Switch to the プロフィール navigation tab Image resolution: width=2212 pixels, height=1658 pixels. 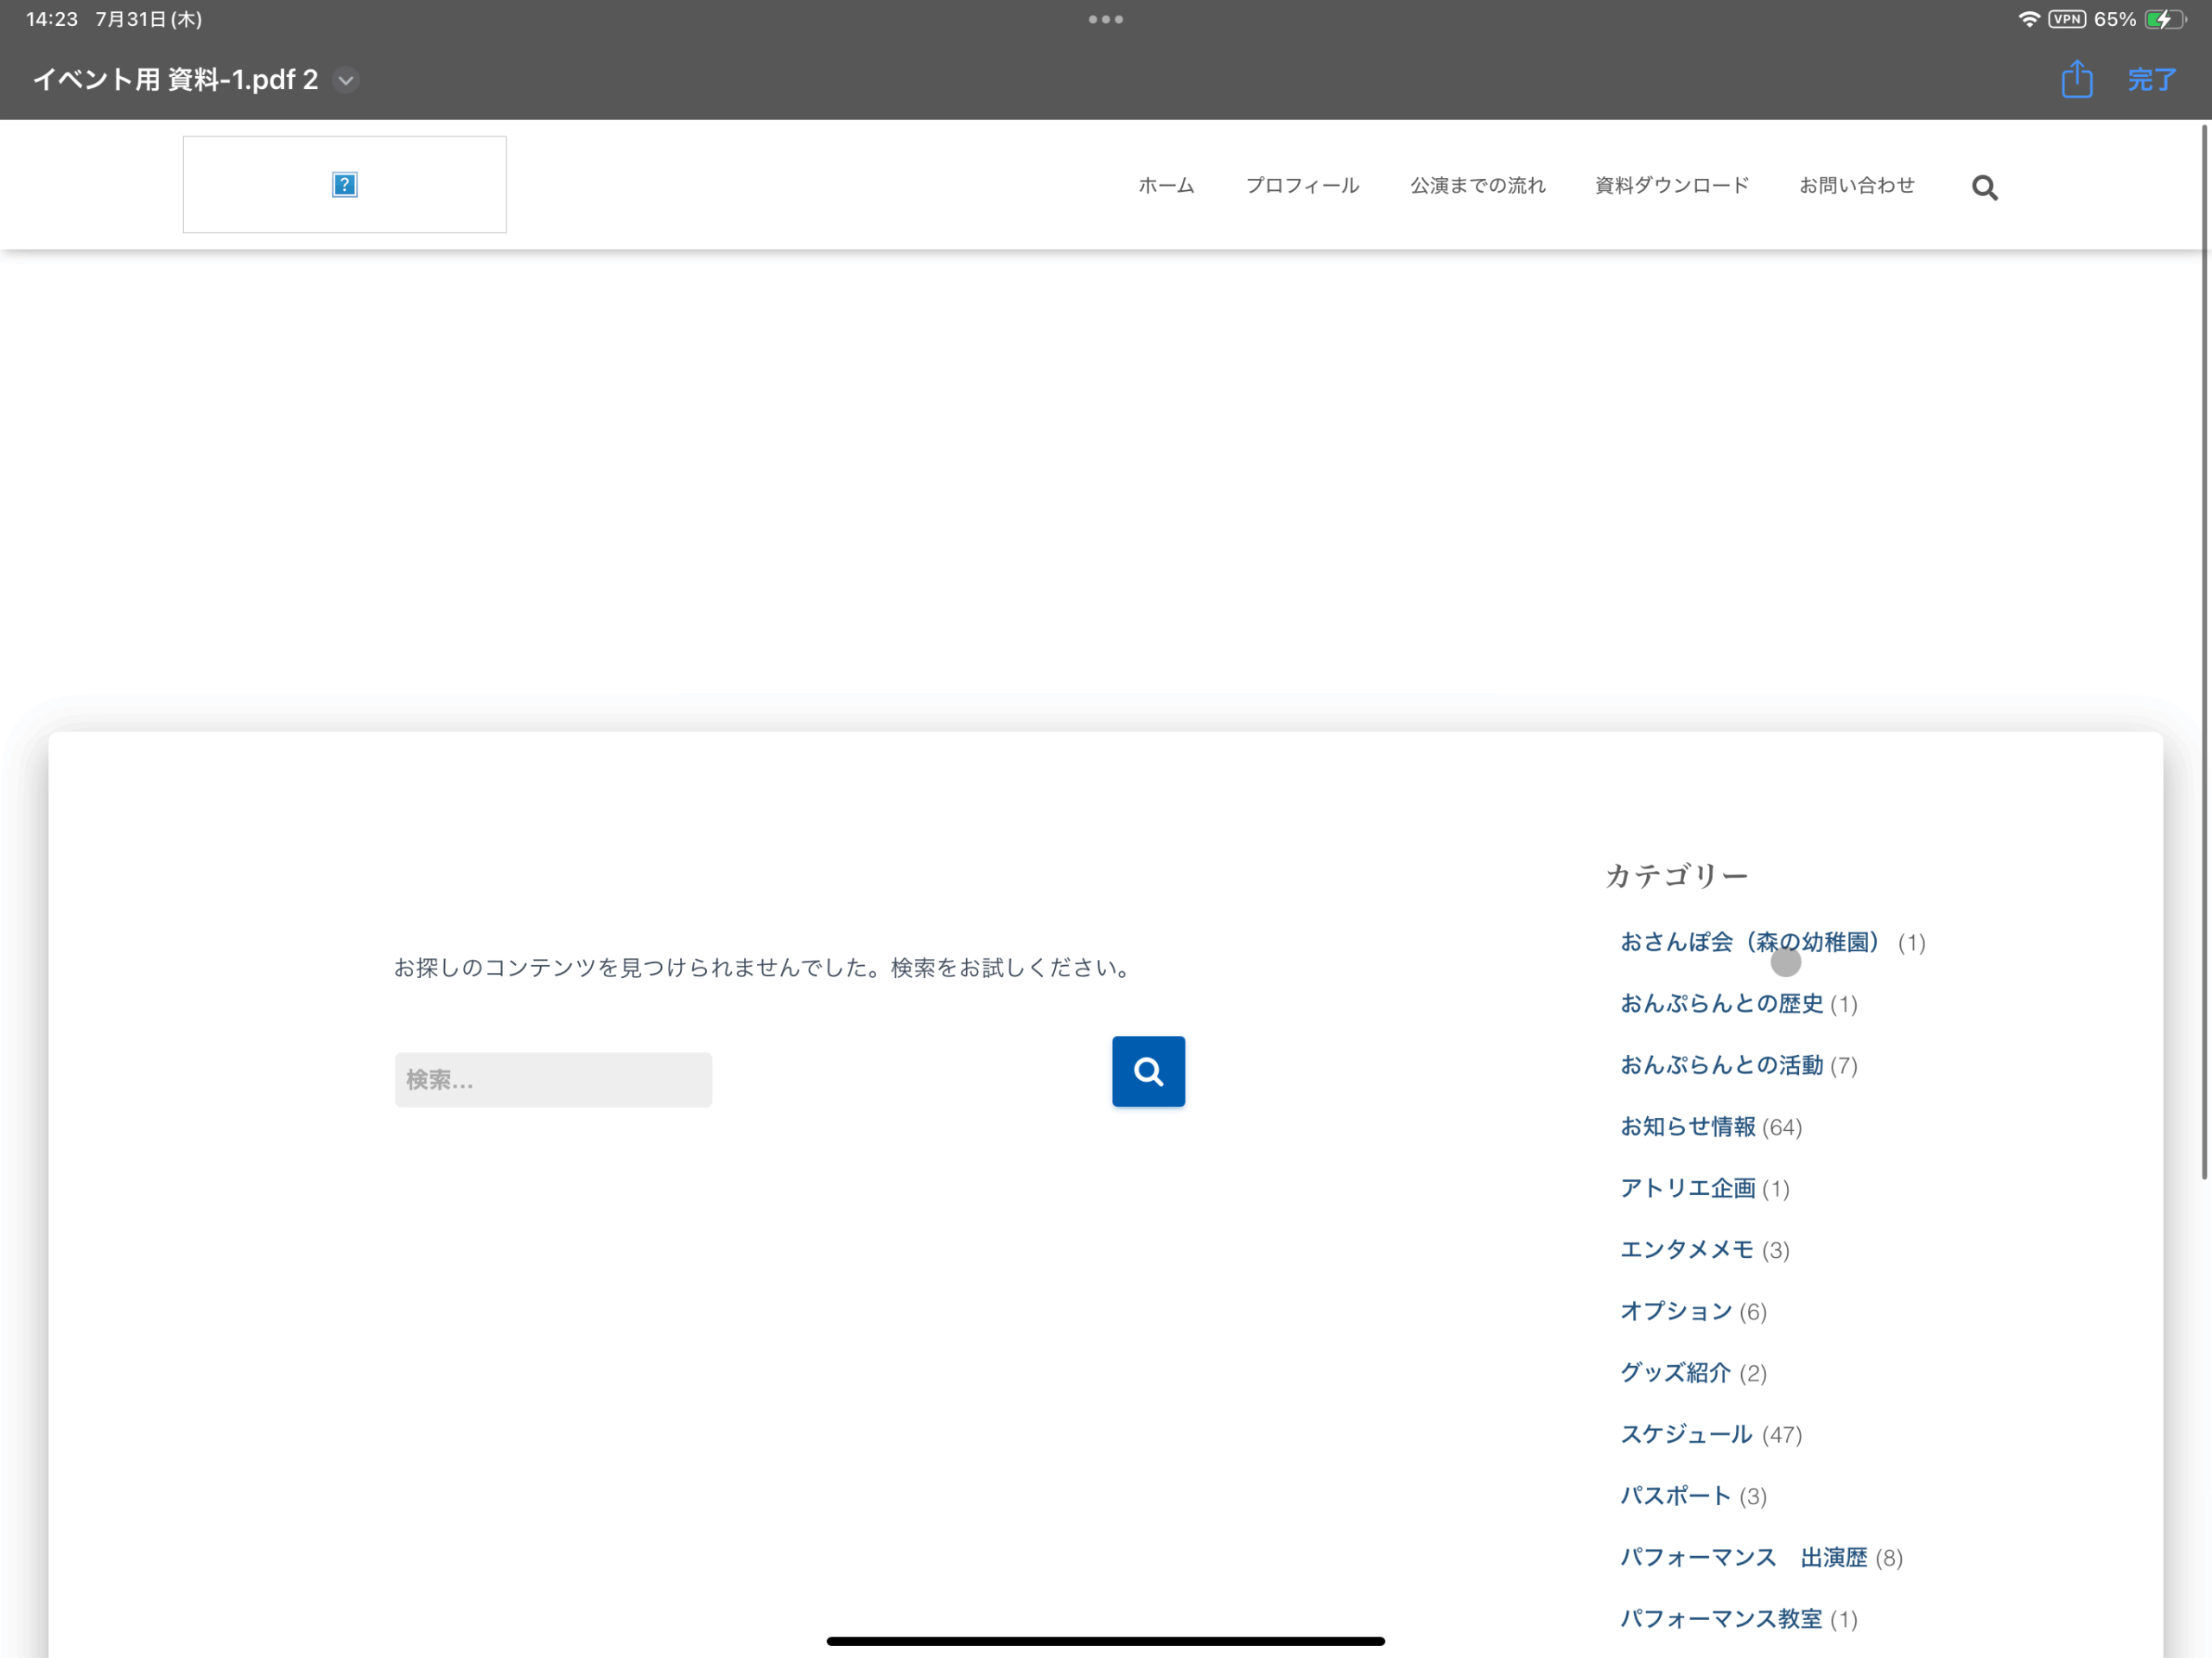1302,185
